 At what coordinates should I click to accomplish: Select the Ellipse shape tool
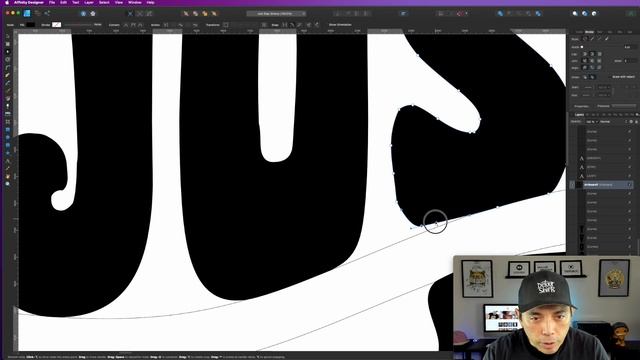coord(8,137)
